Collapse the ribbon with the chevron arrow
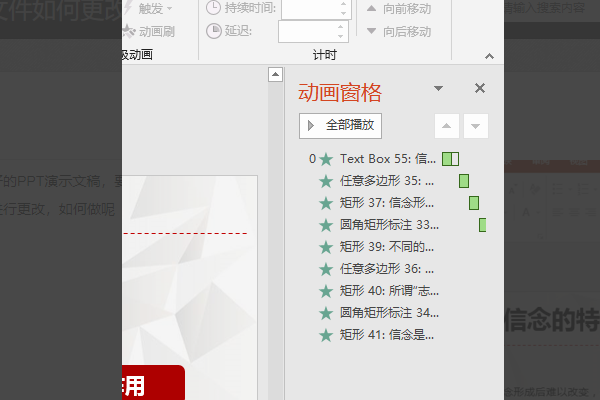600x400 pixels. 490,56
